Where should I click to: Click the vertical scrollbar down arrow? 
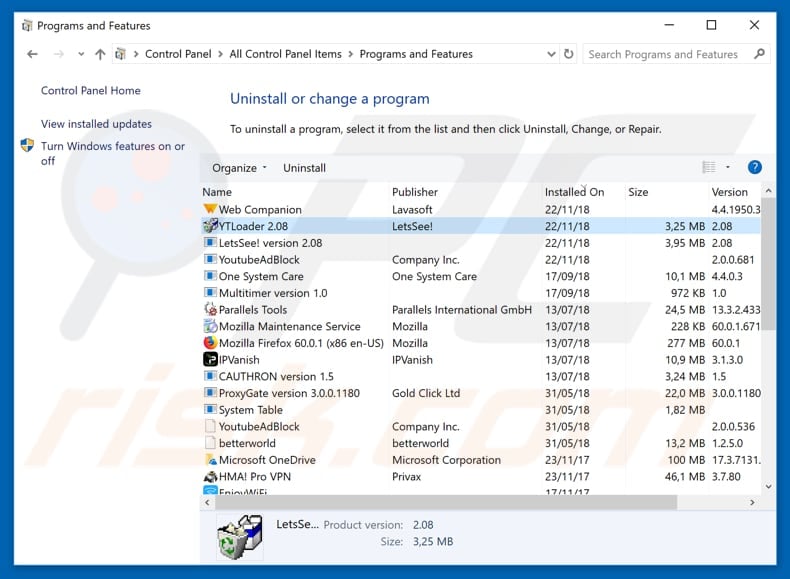pos(768,486)
